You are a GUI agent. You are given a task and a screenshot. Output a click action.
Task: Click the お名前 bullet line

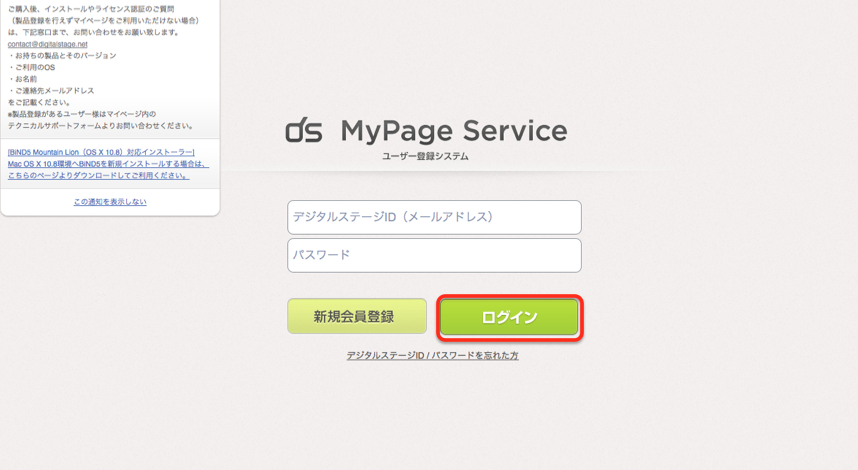coord(23,79)
